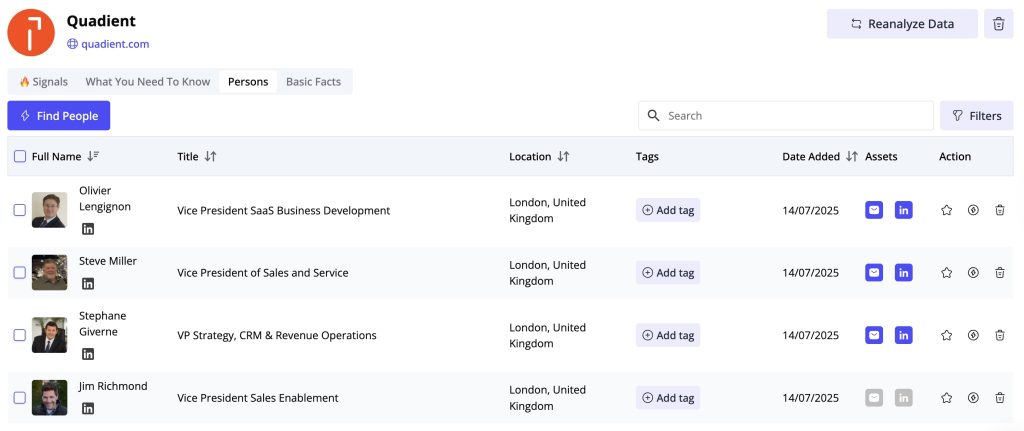The height and width of the screenshot is (431, 1024).
Task: Delete company via top-right trash icon
Action: pos(999,24)
